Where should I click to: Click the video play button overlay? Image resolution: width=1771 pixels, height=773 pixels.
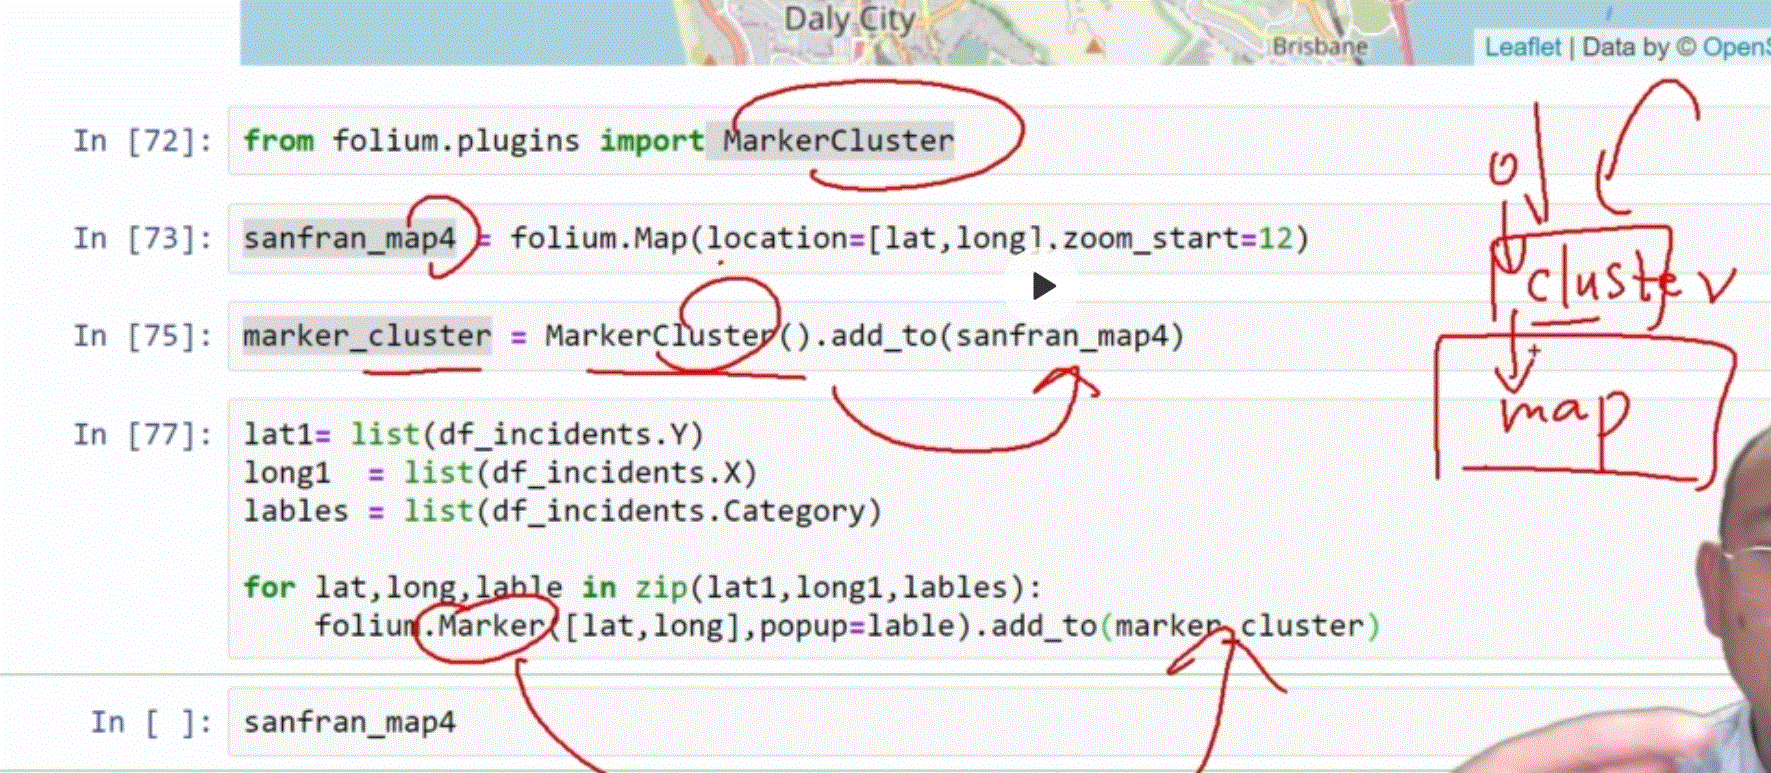1043,286
